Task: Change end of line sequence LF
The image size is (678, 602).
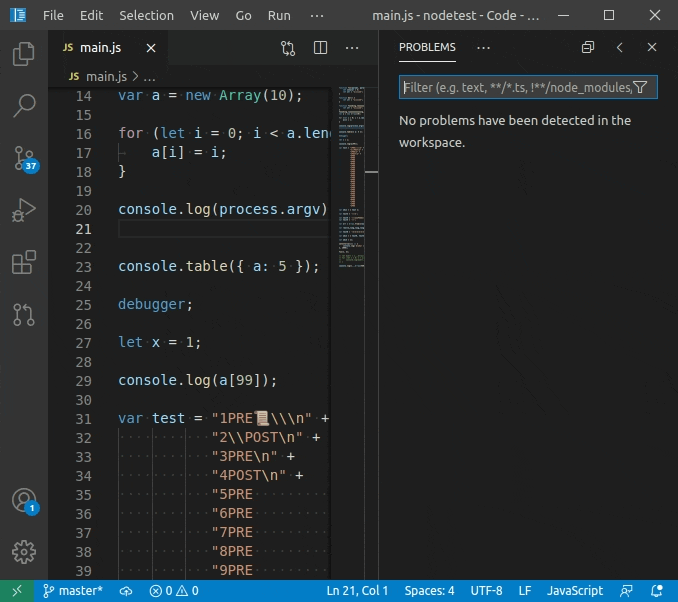Action: point(524,591)
